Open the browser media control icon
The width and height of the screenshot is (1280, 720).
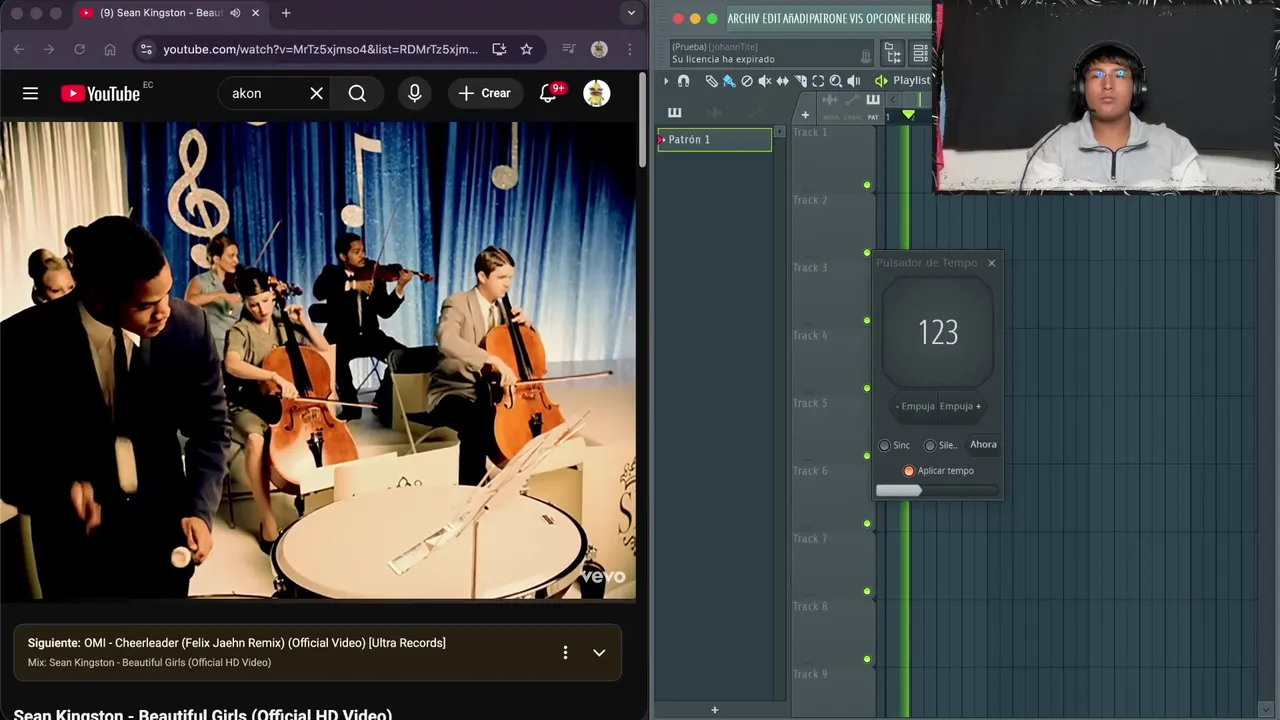point(569,49)
